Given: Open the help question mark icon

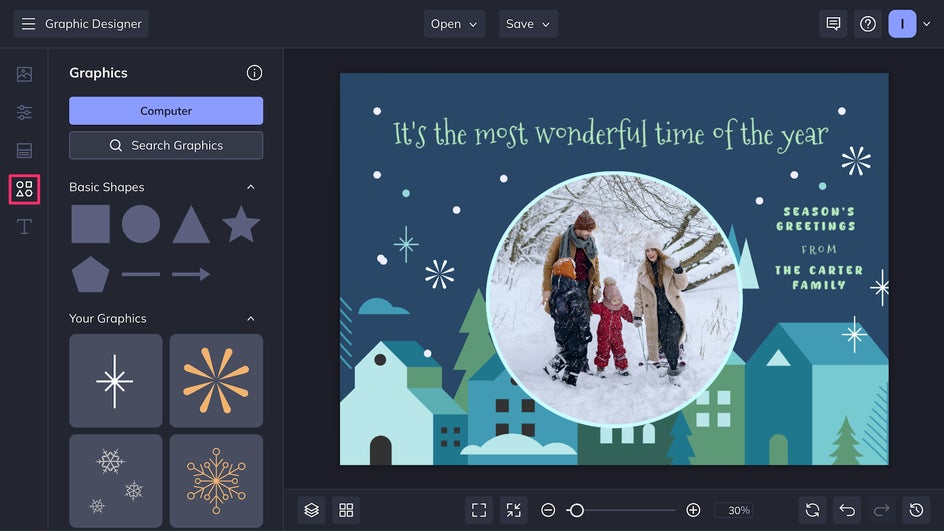Looking at the screenshot, I should tap(868, 24).
